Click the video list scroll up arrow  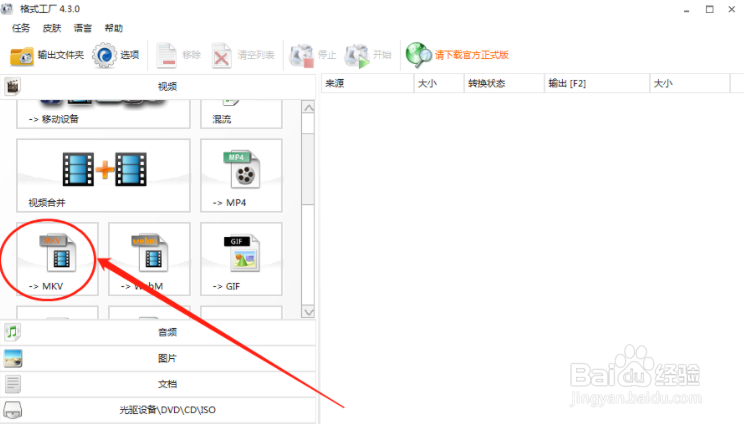[308, 108]
